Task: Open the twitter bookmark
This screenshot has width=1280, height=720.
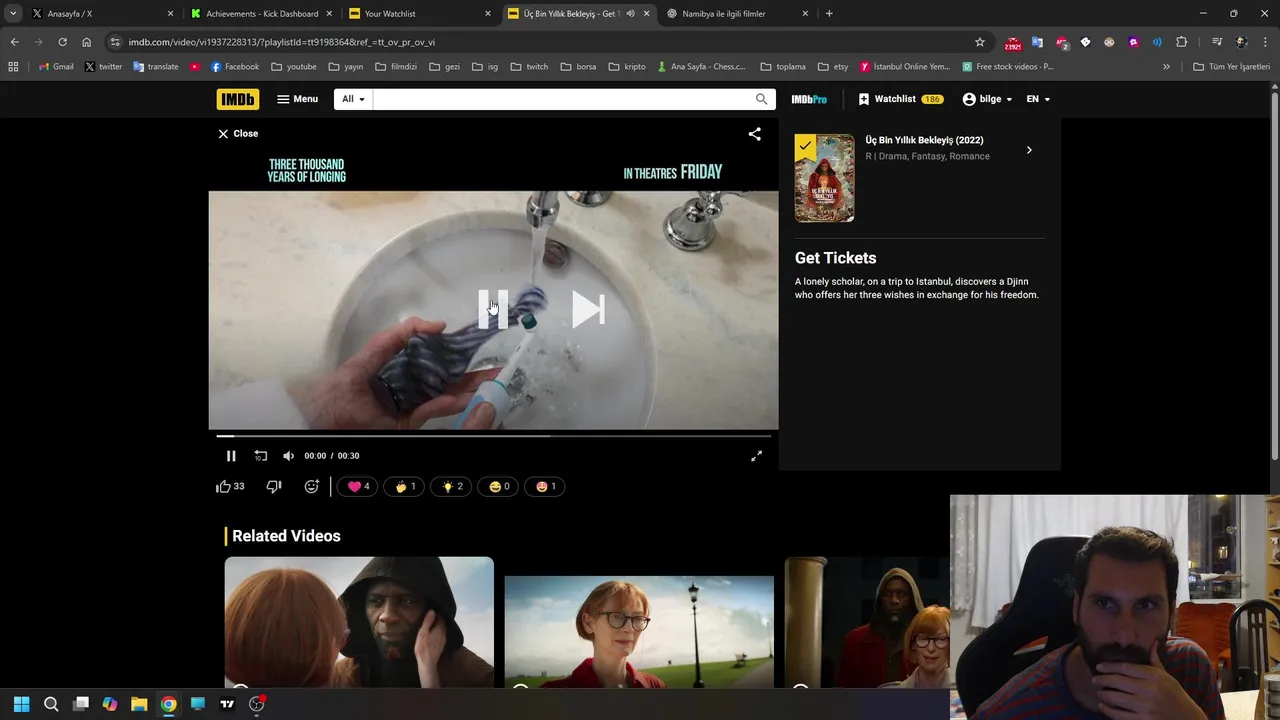Action: 103,67
